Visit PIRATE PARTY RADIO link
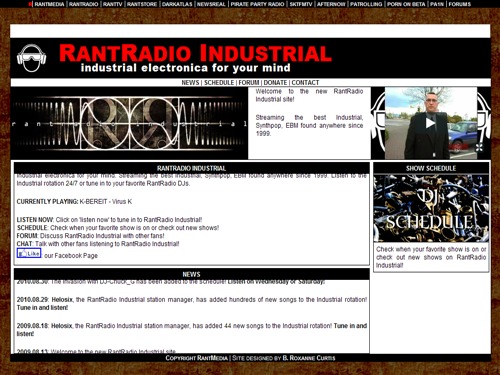Viewport: 500px width, 375px height. [x=257, y=4]
